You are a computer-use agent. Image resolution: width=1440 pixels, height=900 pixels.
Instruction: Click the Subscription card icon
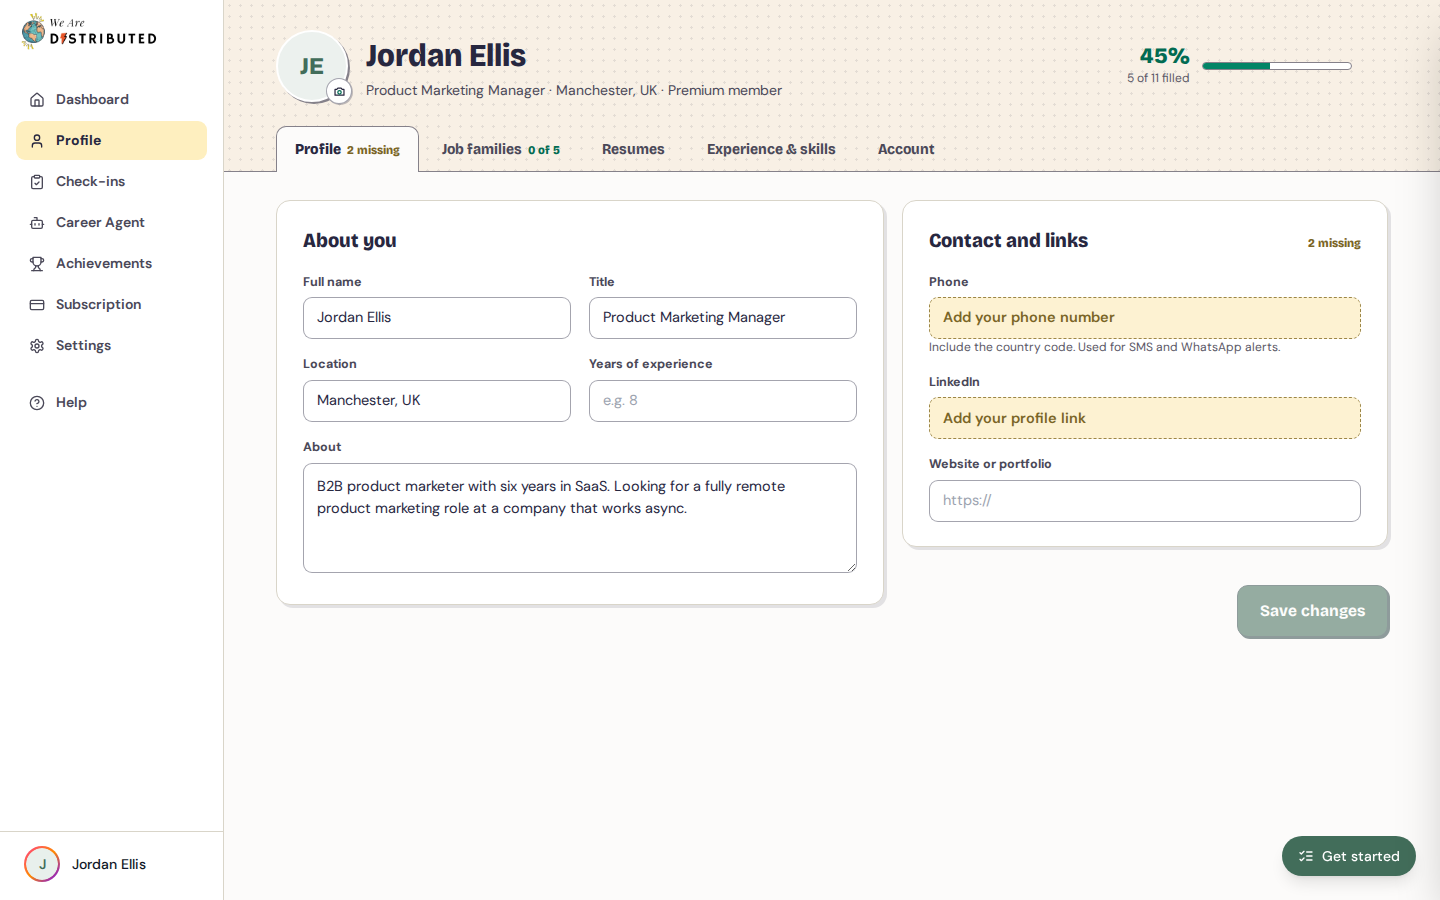coord(37,305)
